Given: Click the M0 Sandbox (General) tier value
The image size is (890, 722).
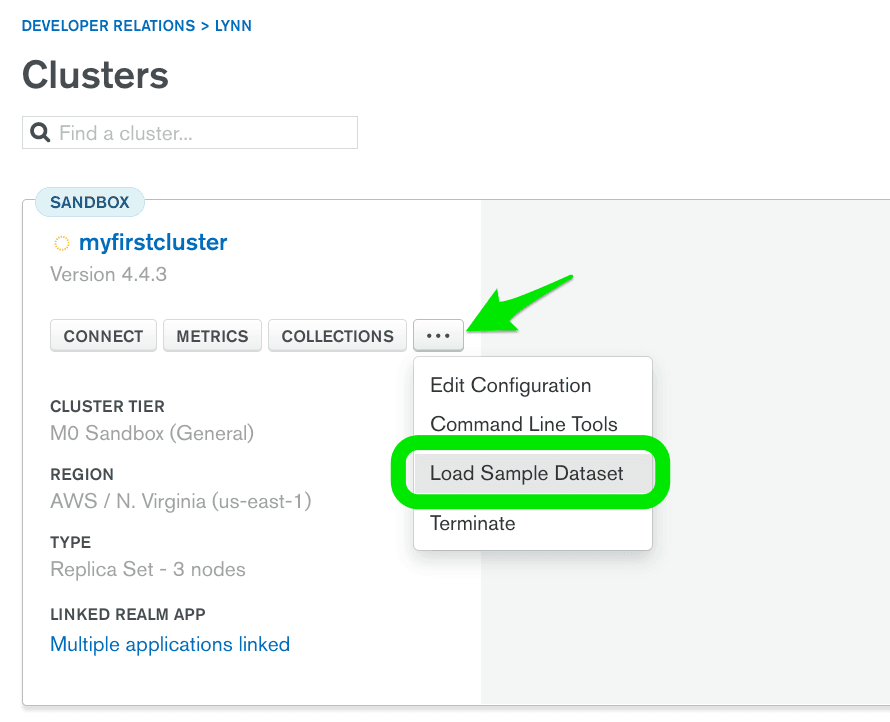Looking at the screenshot, I should (x=152, y=434).
